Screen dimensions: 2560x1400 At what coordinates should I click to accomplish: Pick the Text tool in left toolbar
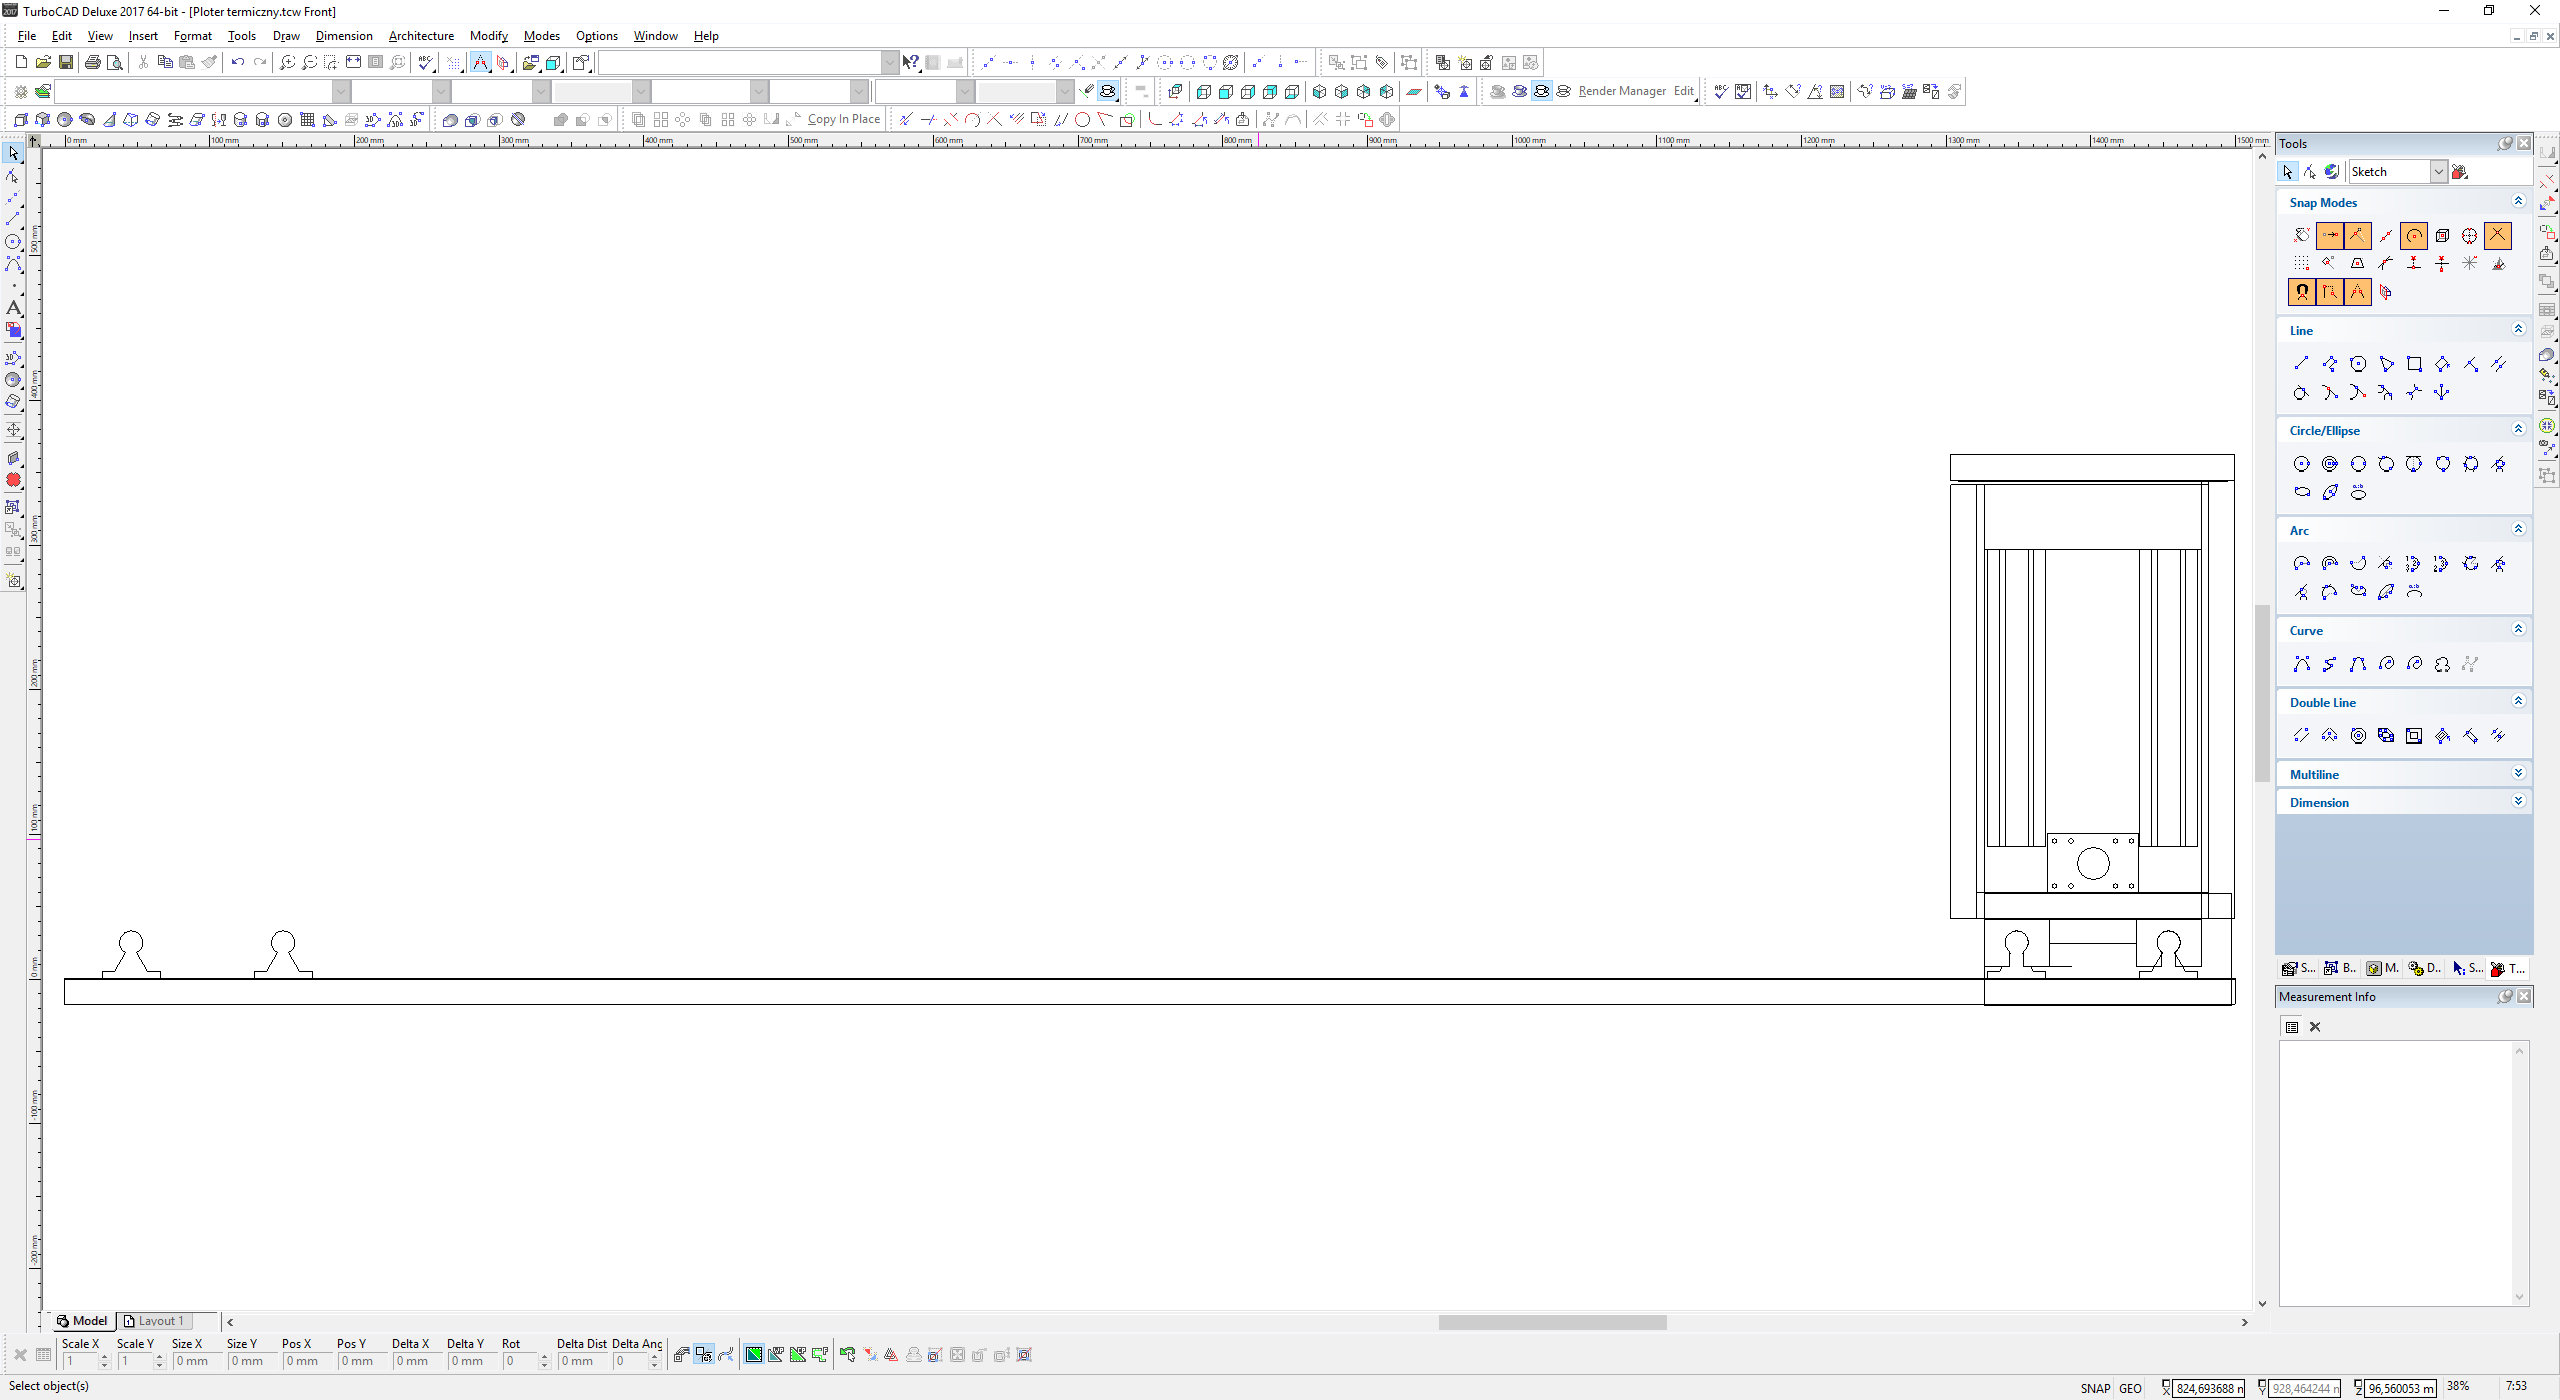tap(13, 308)
